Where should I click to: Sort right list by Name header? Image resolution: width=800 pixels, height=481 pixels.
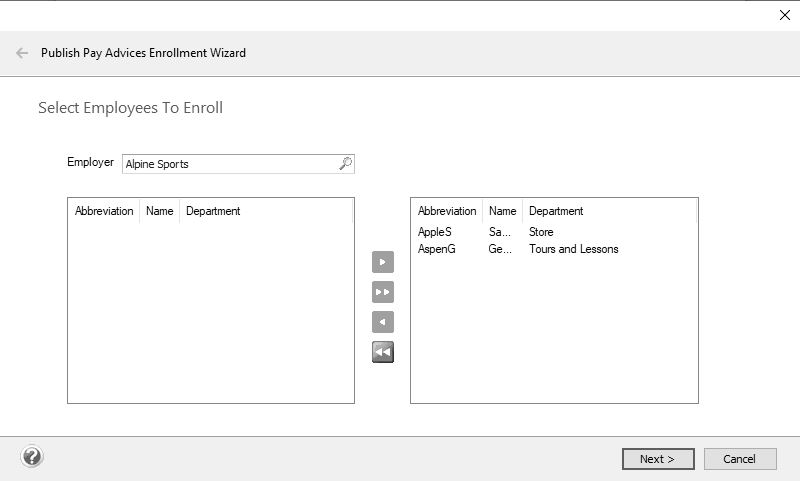(x=503, y=211)
